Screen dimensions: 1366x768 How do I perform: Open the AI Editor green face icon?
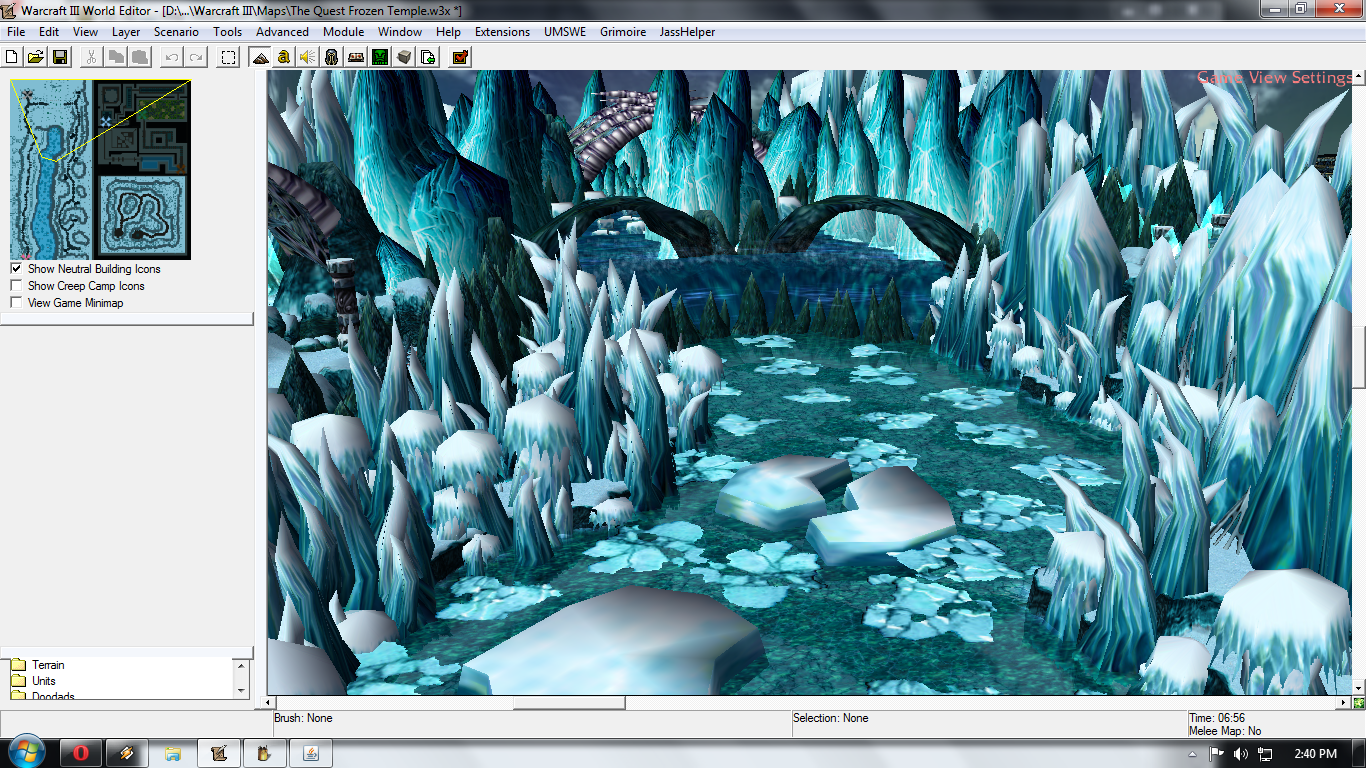(380, 57)
